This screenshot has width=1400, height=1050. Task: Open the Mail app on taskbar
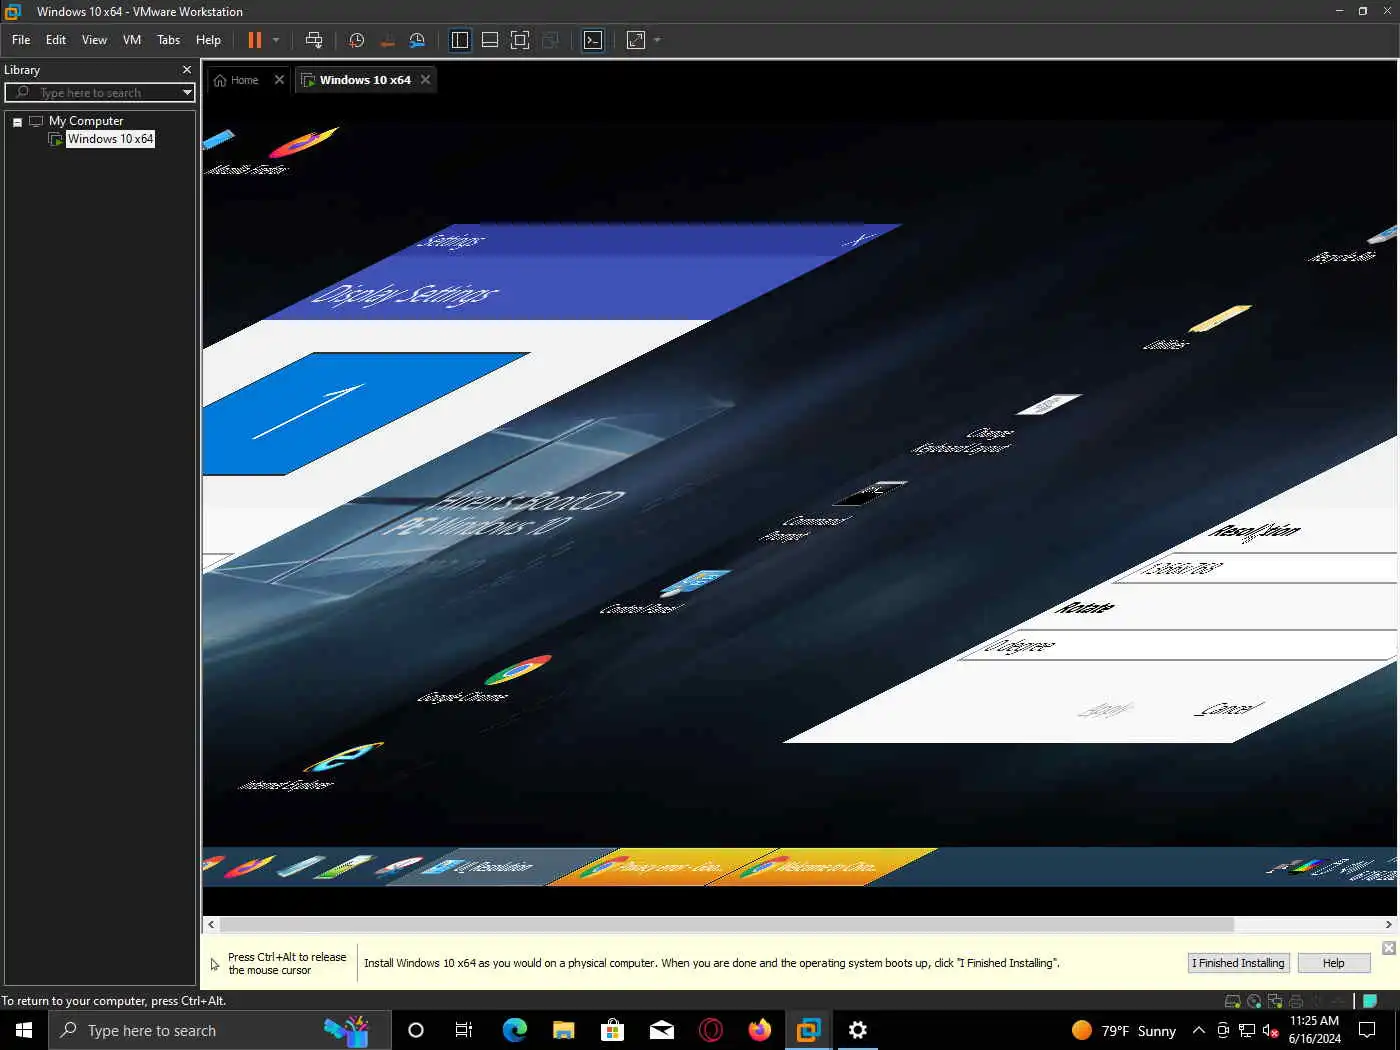tap(661, 1030)
